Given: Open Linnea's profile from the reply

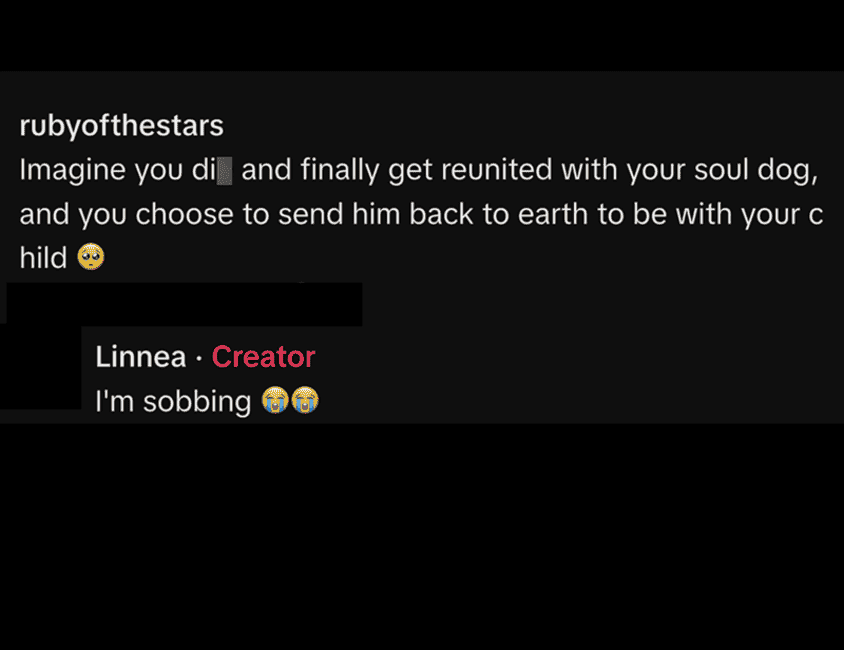Looking at the screenshot, I should point(140,357).
